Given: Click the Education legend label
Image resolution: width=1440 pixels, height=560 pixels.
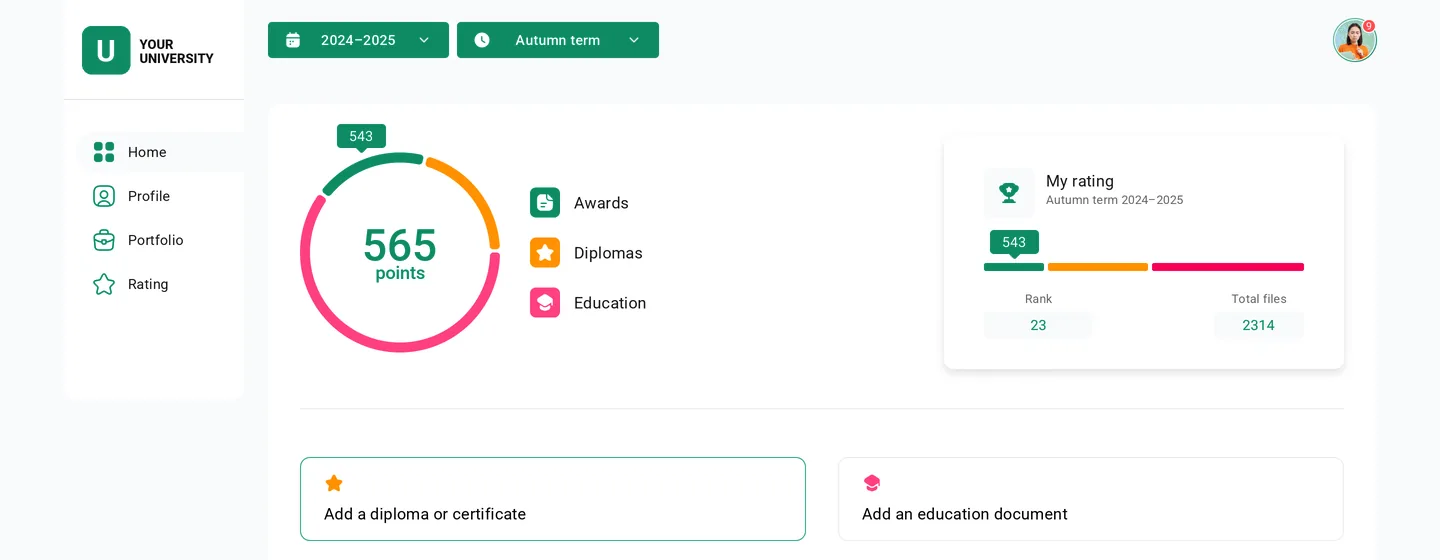Looking at the screenshot, I should (x=610, y=303).
